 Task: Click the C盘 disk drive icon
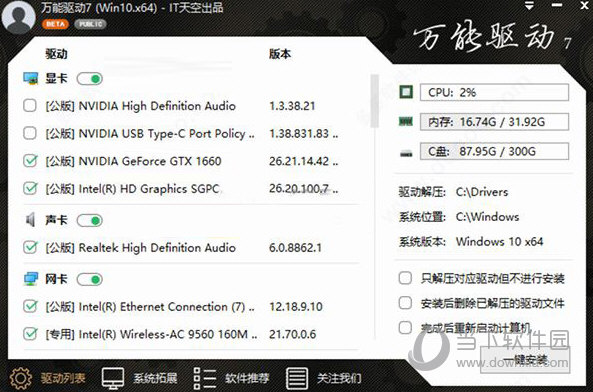(406, 153)
